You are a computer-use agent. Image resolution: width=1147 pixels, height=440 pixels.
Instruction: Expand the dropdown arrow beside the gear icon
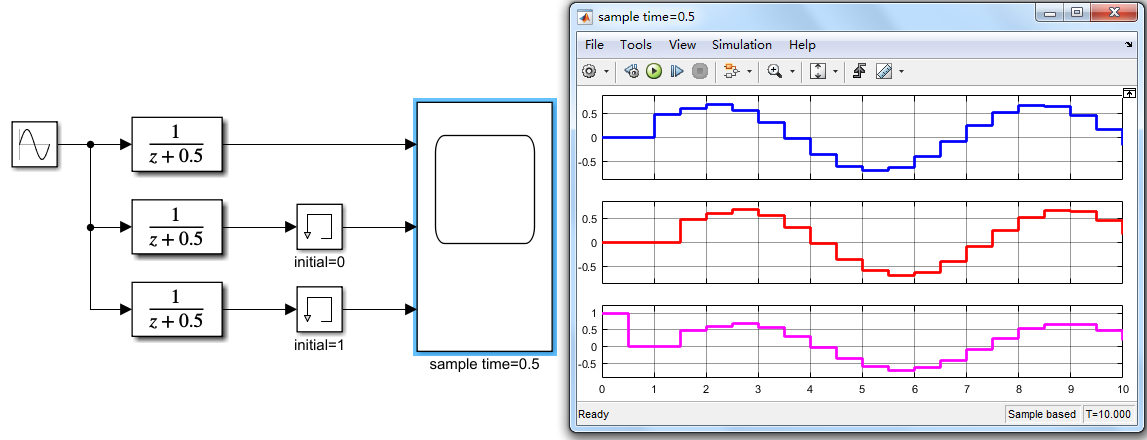(x=606, y=72)
